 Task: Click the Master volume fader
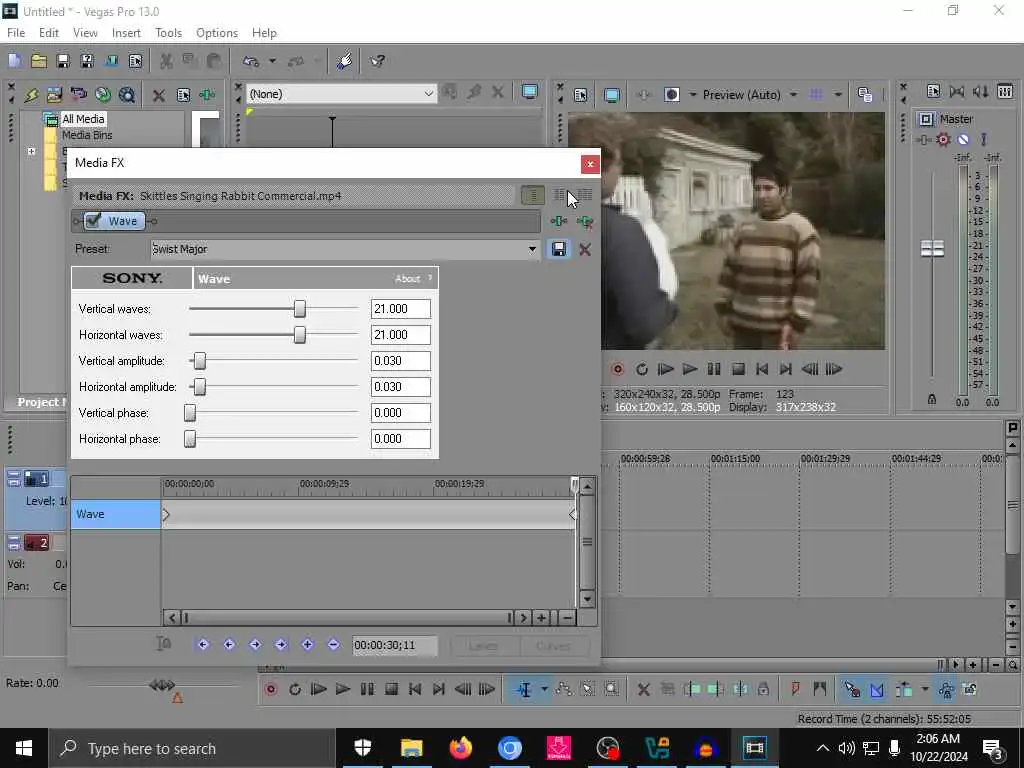point(932,248)
